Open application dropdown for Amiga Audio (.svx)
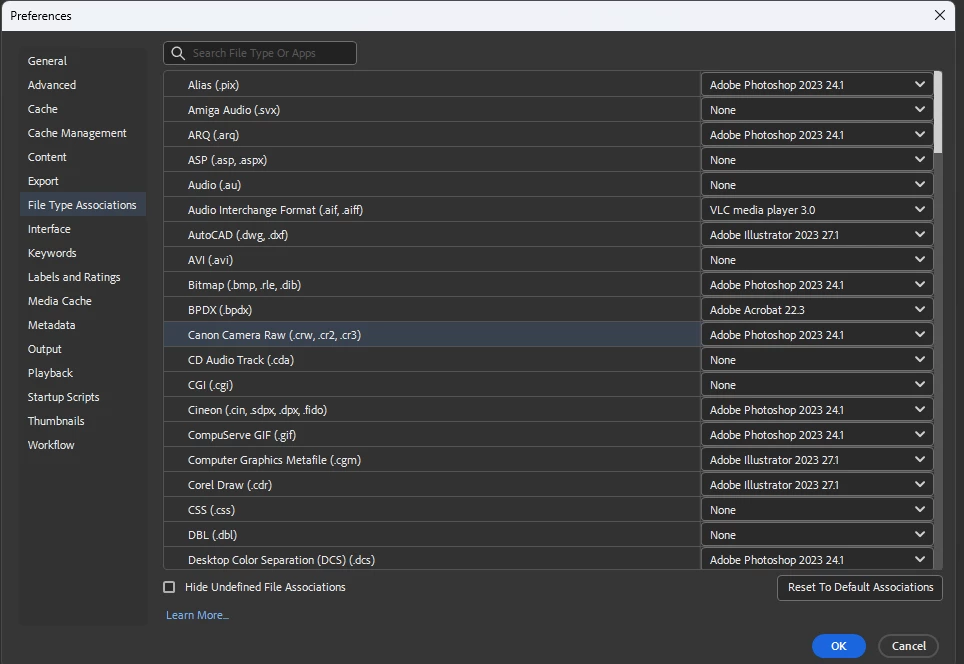964x664 pixels. tap(817, 110)
